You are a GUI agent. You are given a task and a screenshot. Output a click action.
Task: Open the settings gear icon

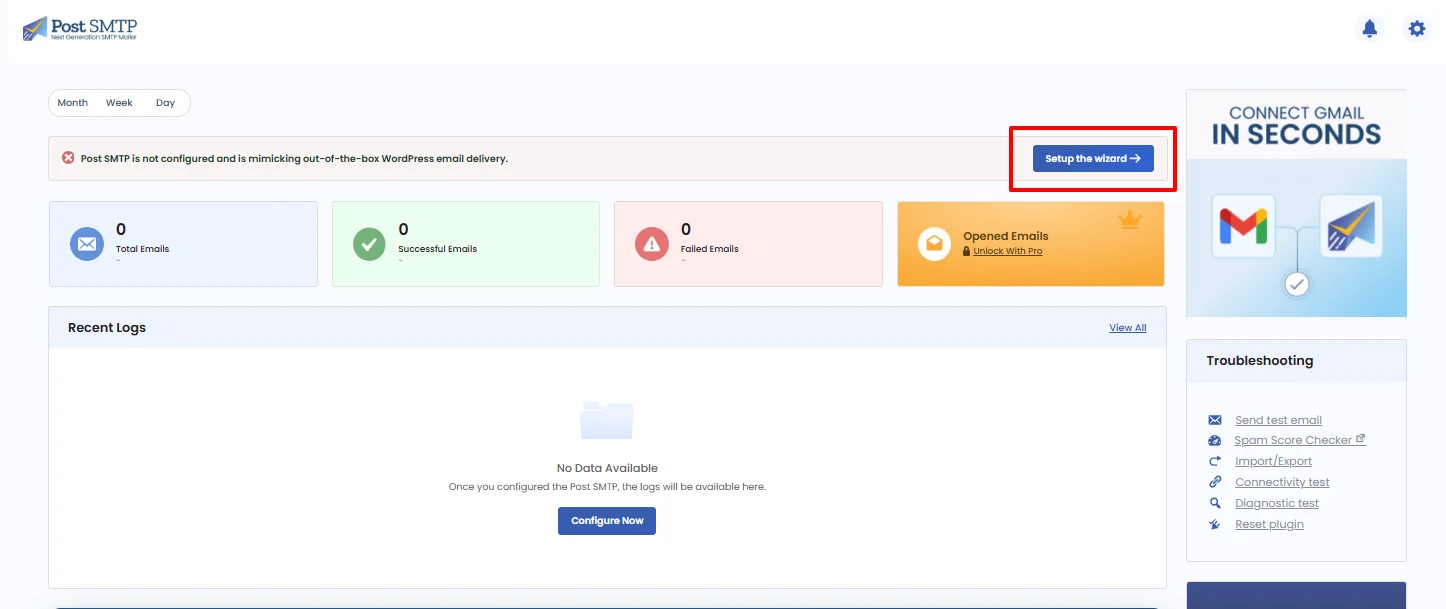1417,29
